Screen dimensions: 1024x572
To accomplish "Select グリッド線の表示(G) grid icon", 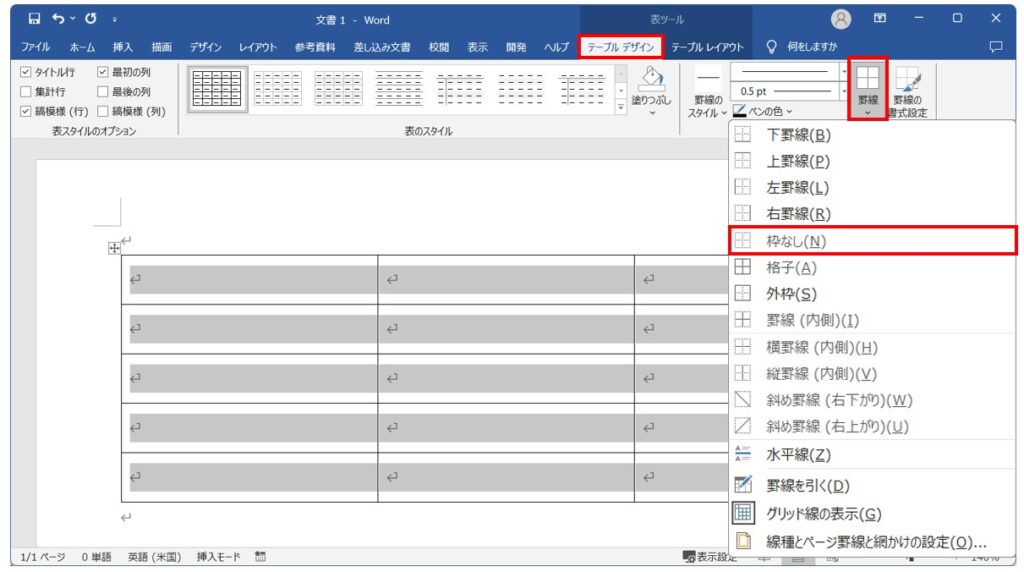I will click(x=743, y=513).
